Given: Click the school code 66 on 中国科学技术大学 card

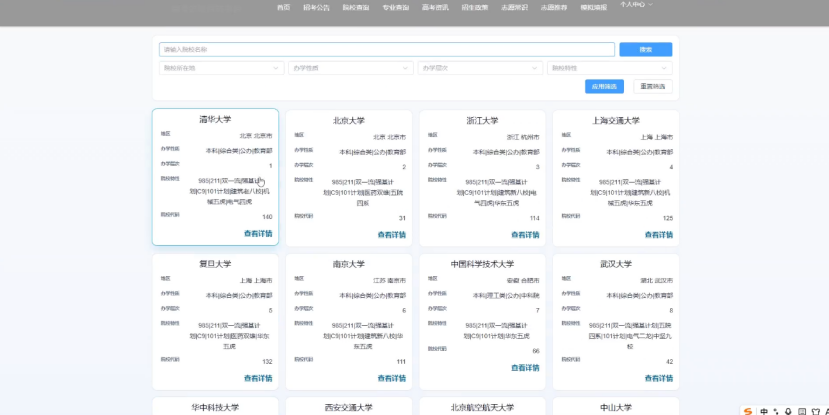Looking at the screenshot, I should (x=536, y=351).
